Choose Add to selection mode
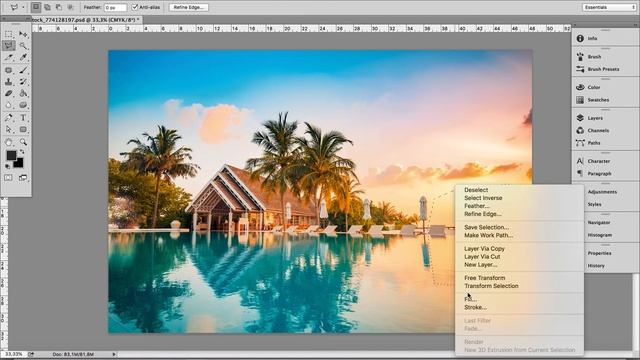Image resolution: width=640 pixels, height=360 pixels. coord(47,7)
